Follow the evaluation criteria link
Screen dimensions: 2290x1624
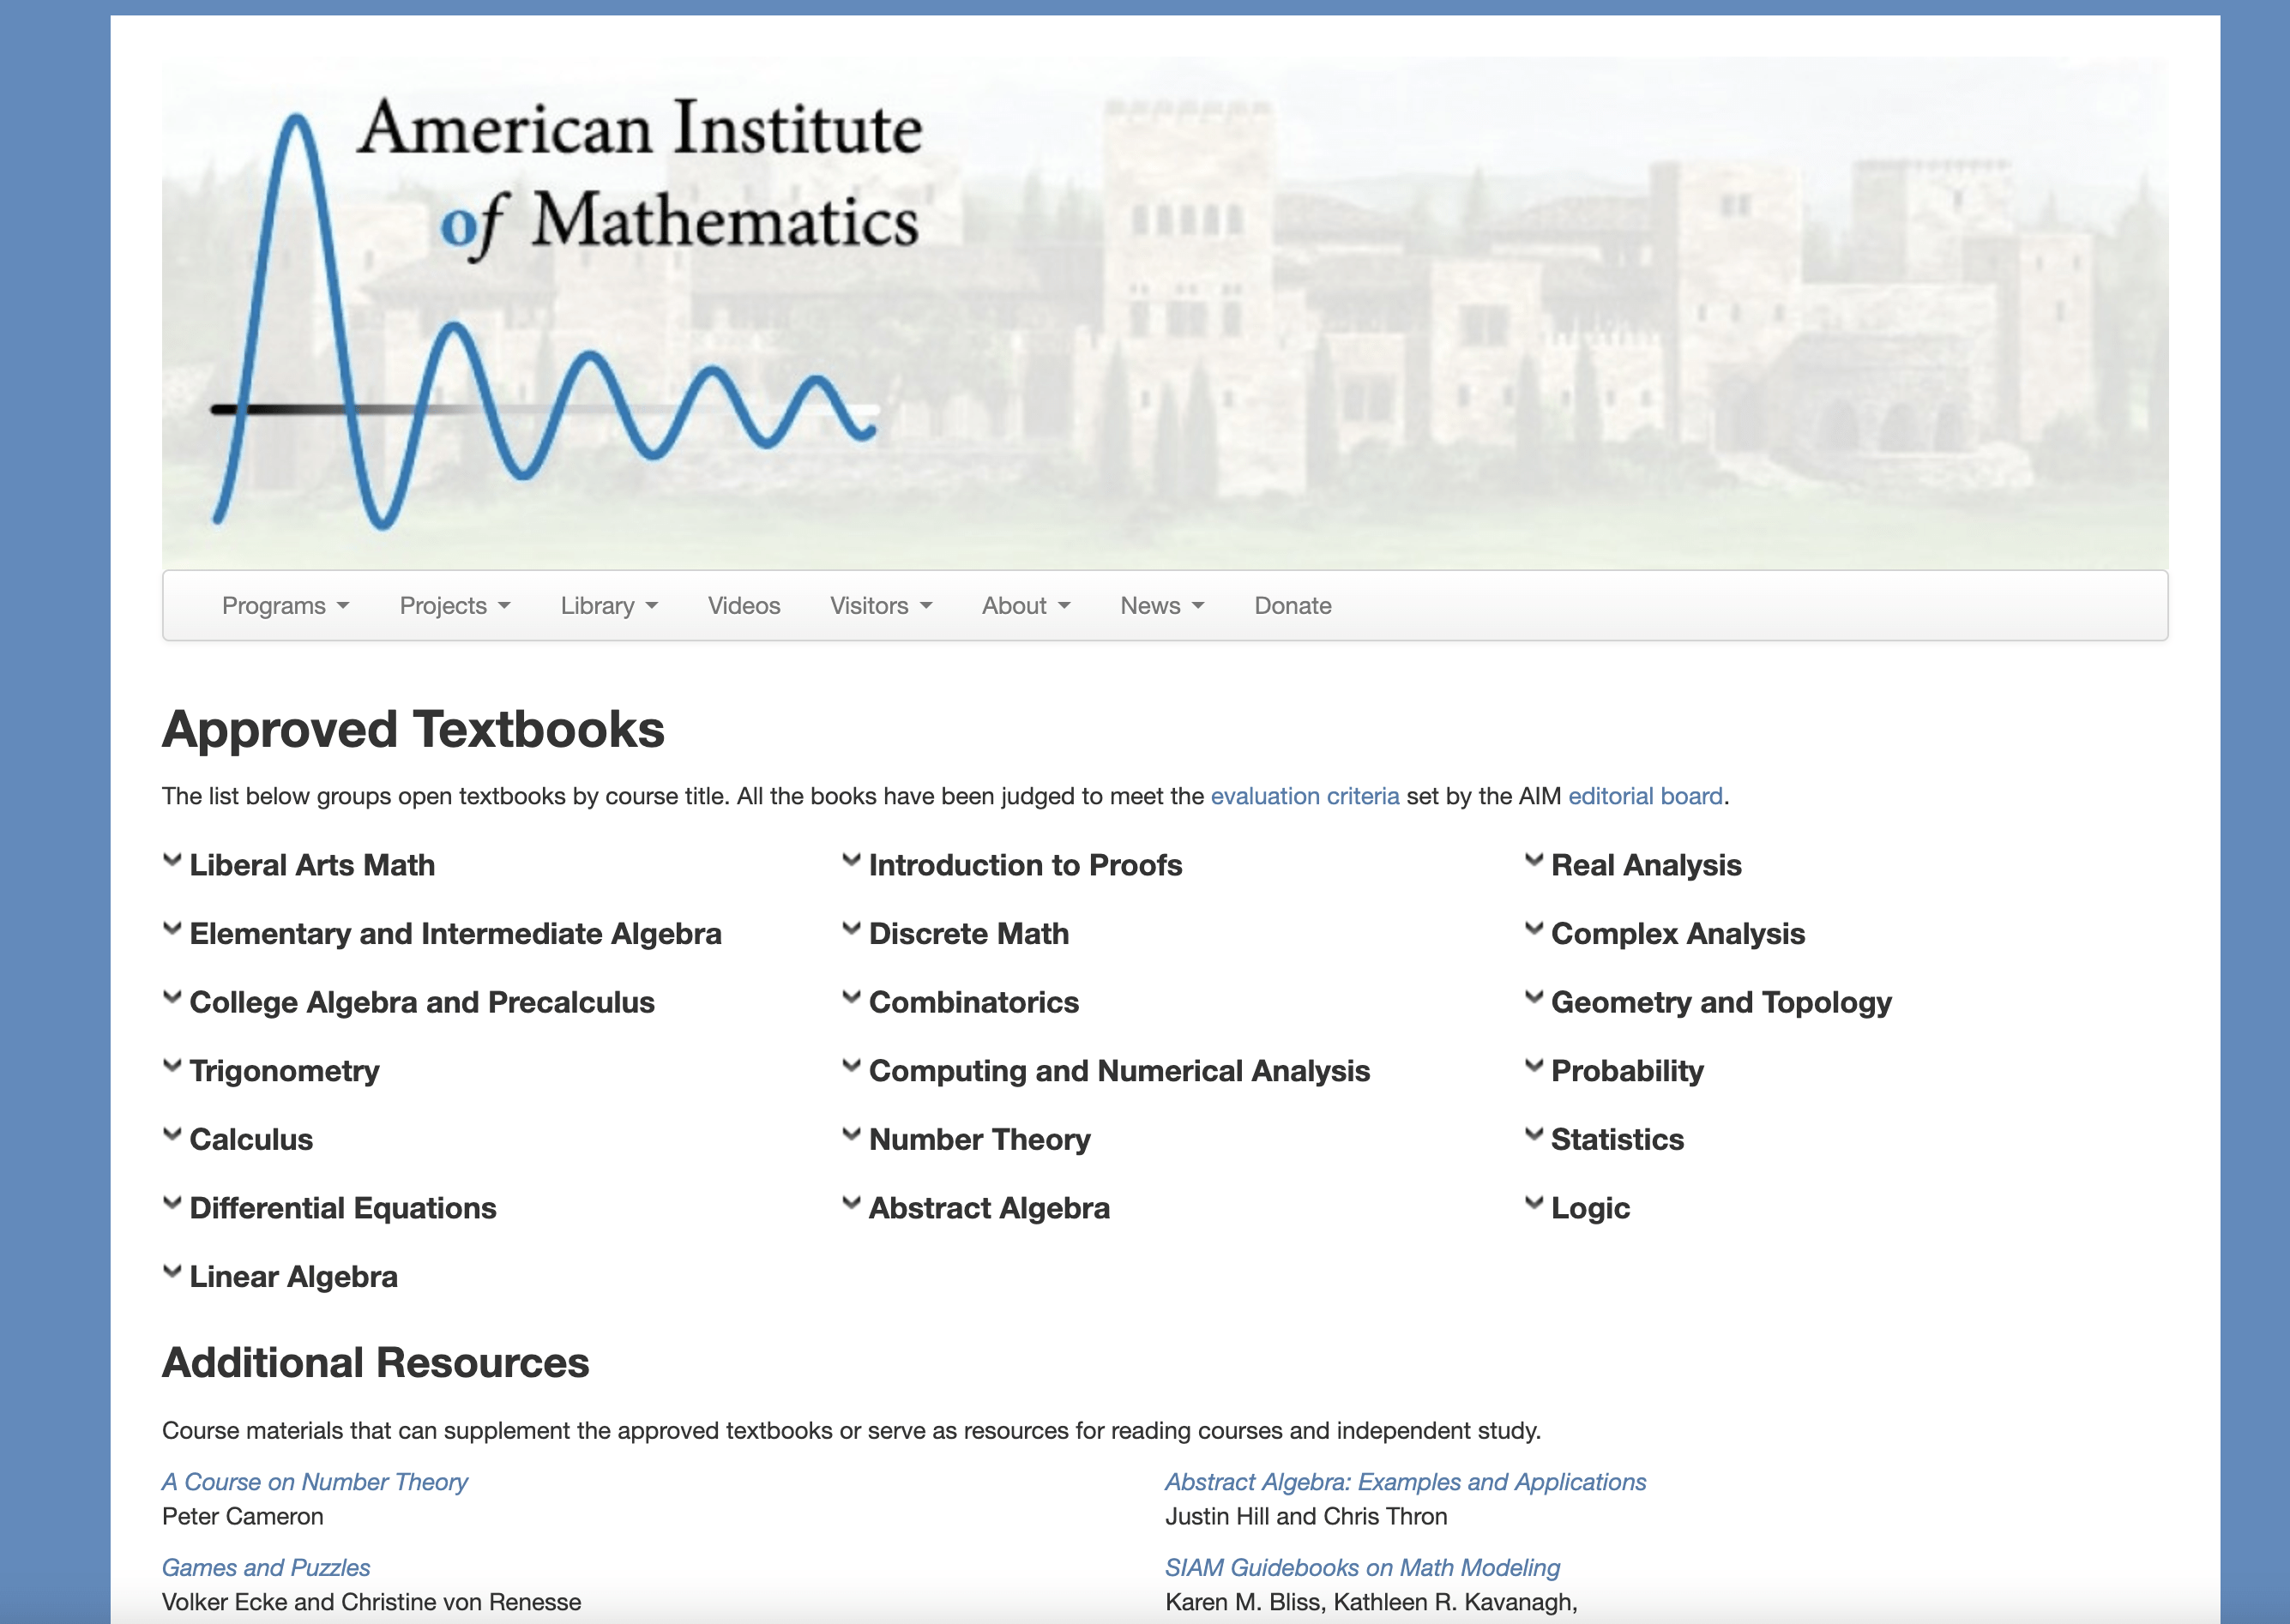coord(1305,796)
